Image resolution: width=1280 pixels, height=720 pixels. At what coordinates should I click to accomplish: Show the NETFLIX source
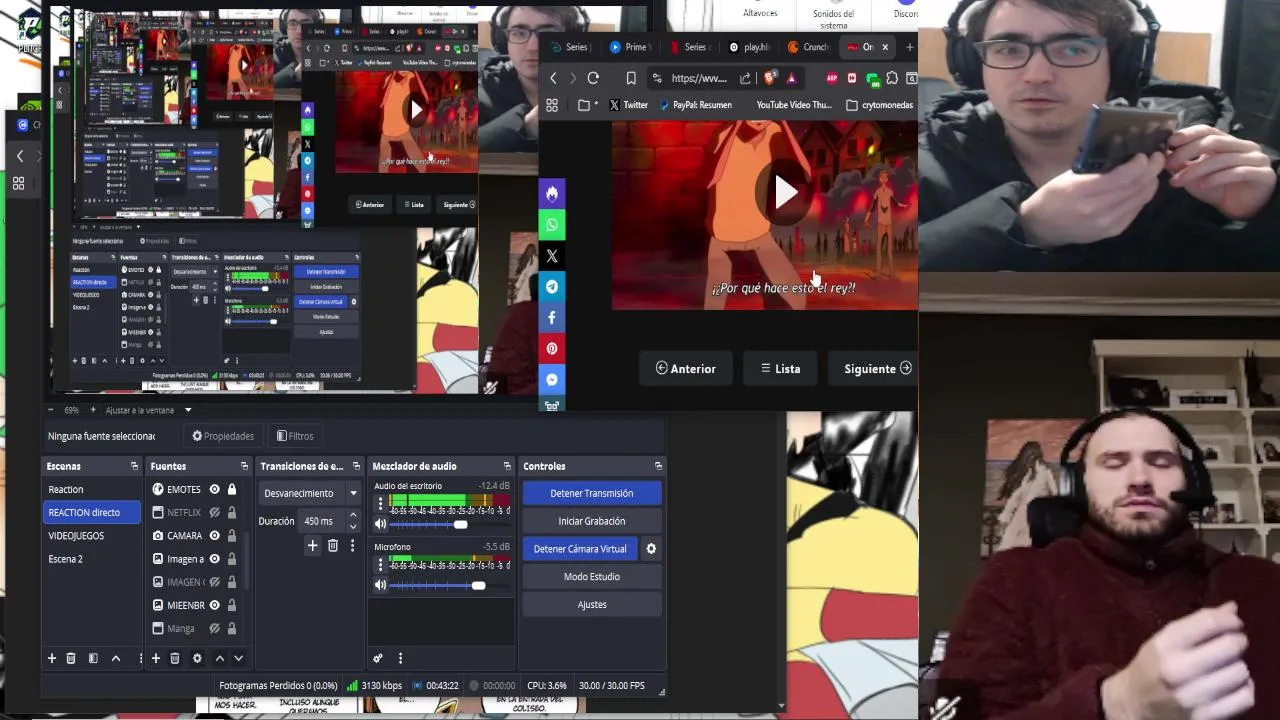click(214, 512)
